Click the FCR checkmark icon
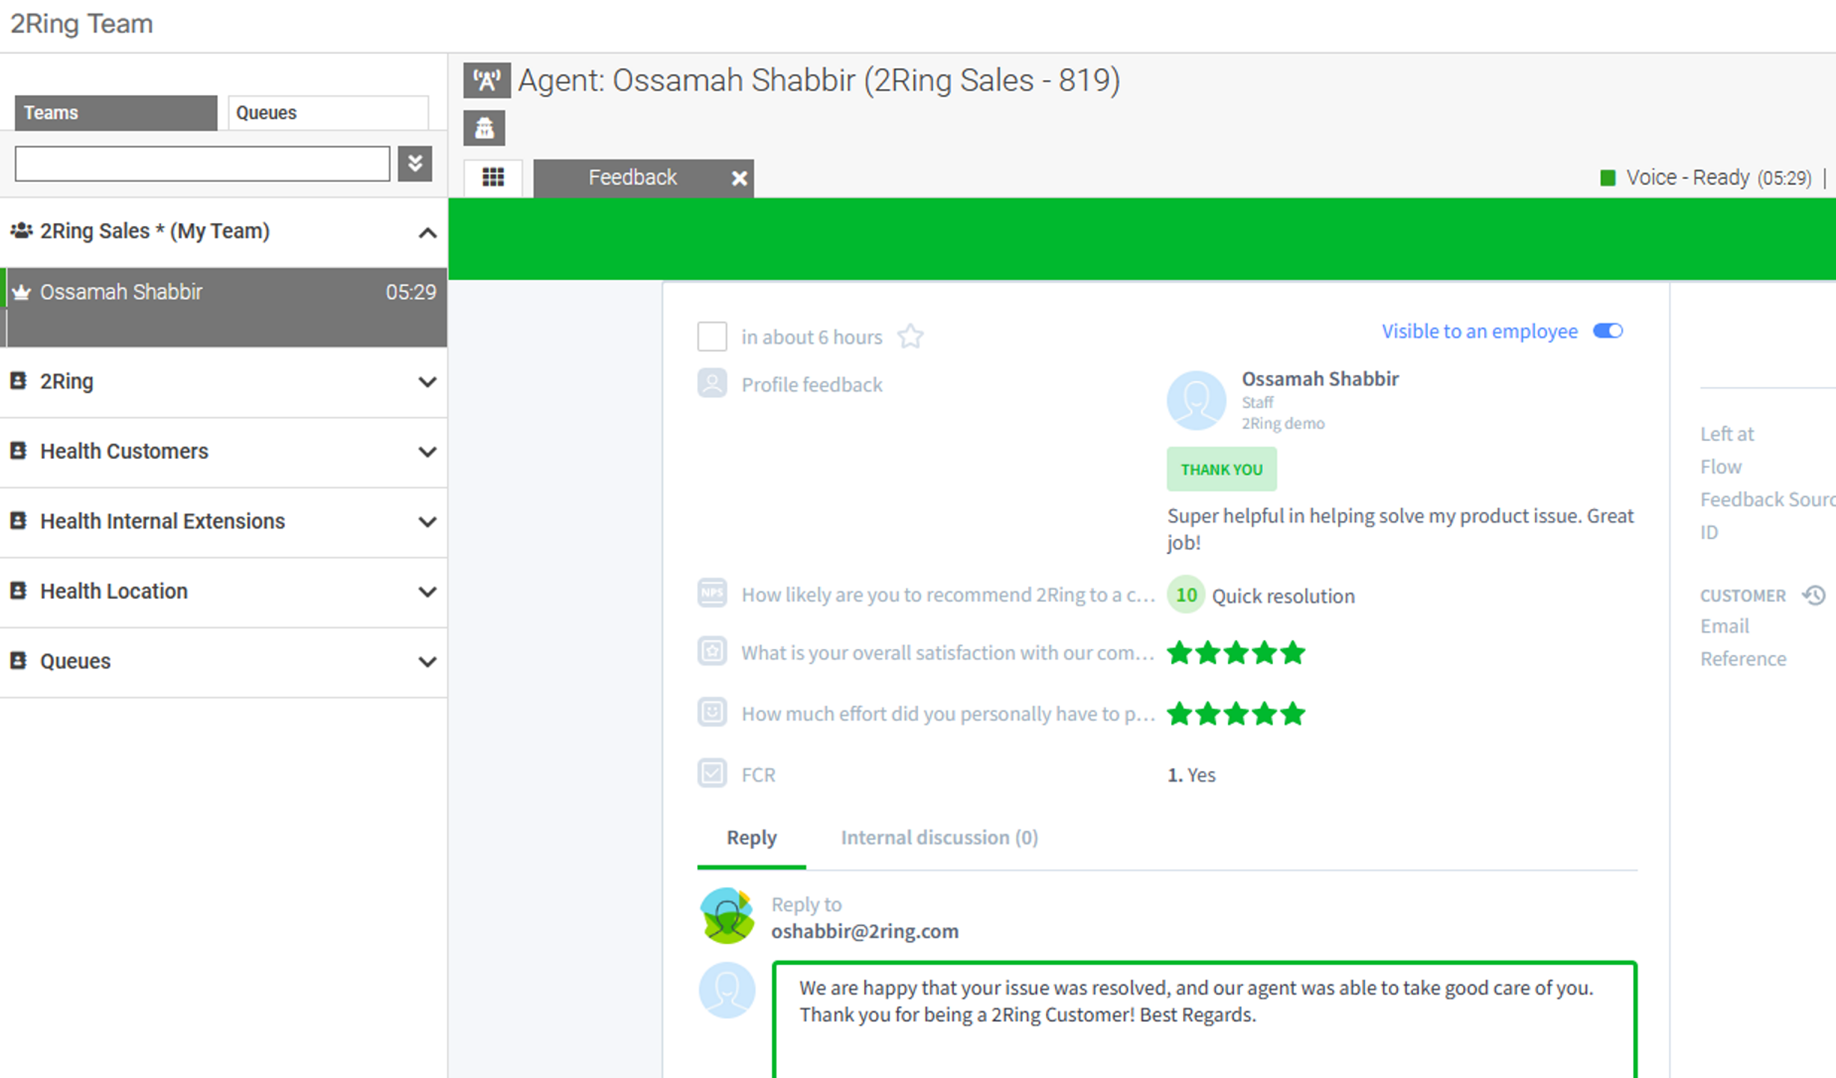Viewport: 1836px width, 1078px height. 712,774
